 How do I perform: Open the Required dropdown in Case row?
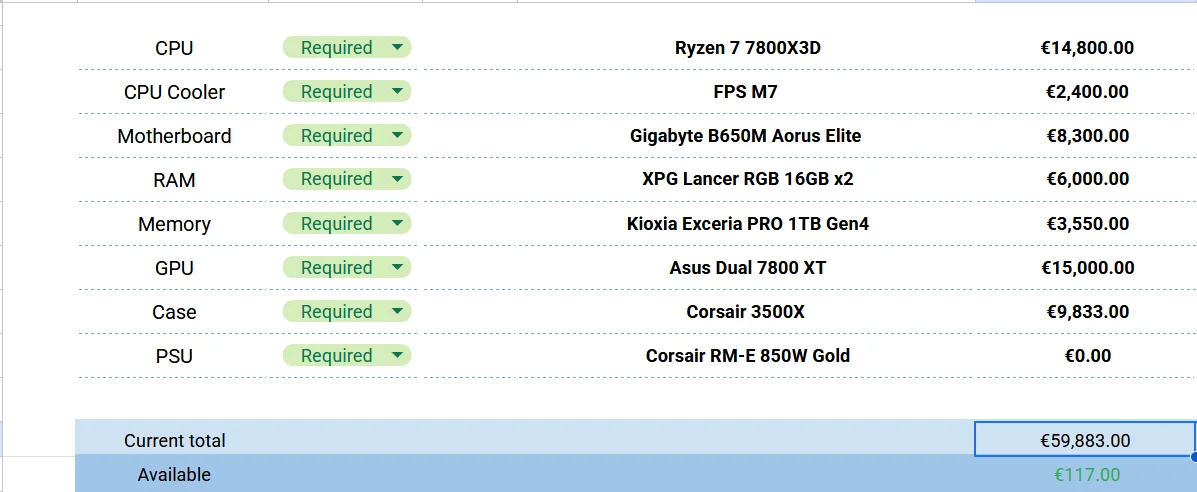[347, 312]
